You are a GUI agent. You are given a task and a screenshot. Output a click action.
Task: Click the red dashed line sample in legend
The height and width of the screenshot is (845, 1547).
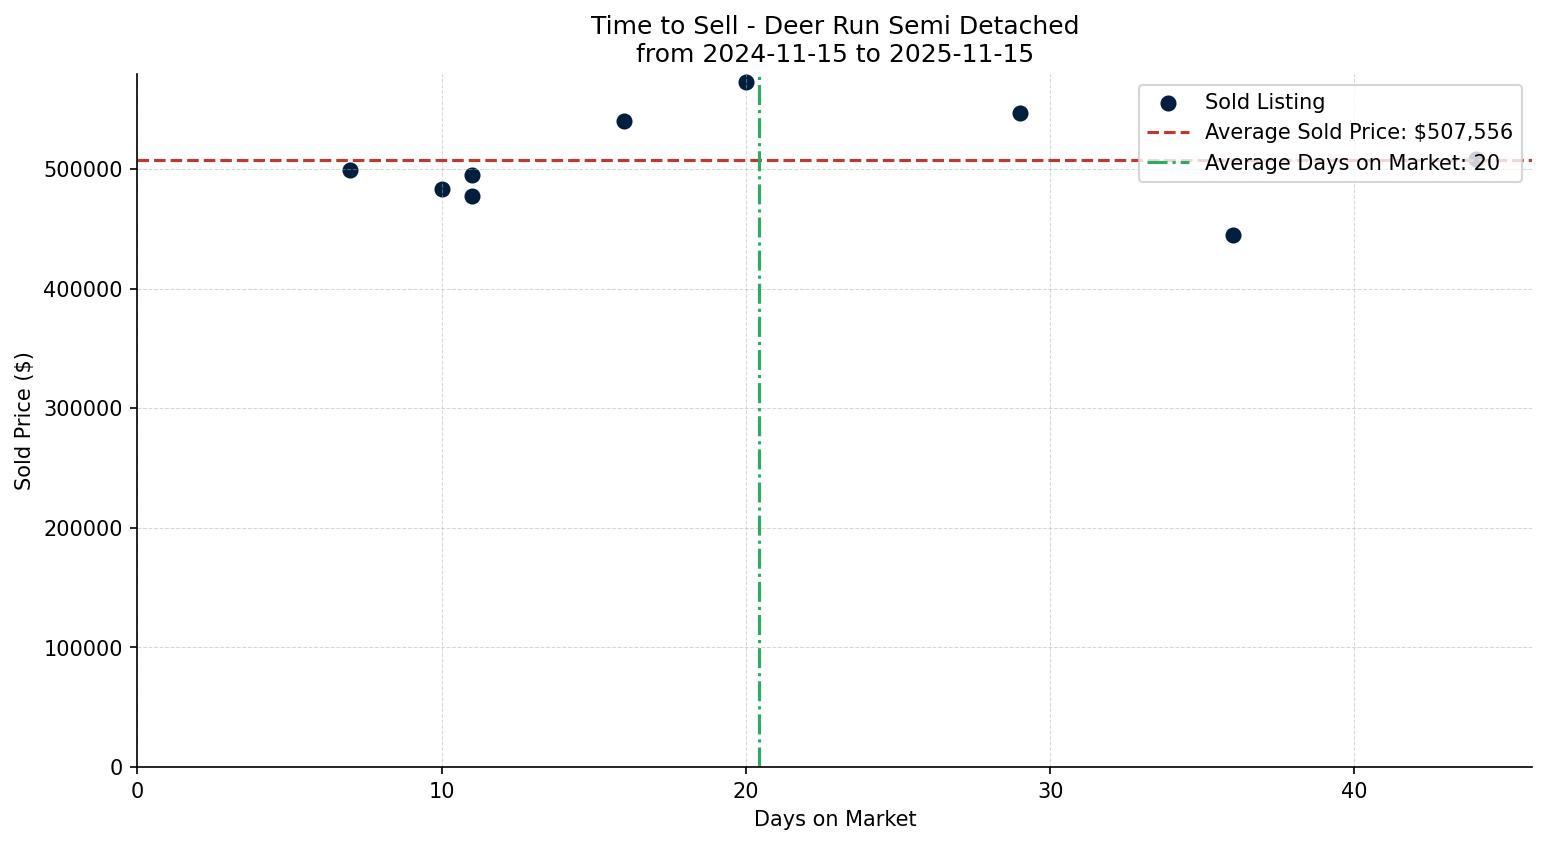tap(1168, 132)
